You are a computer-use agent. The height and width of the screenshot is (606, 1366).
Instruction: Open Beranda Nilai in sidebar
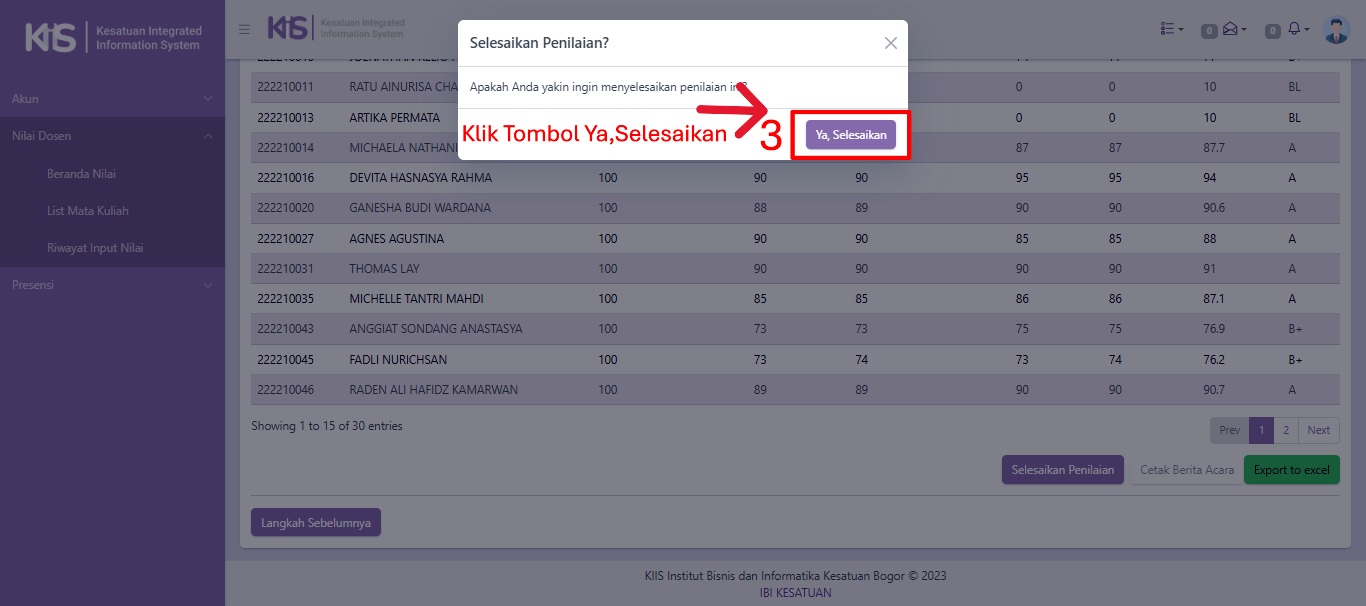pyautogui.click(x=81, y=174)
